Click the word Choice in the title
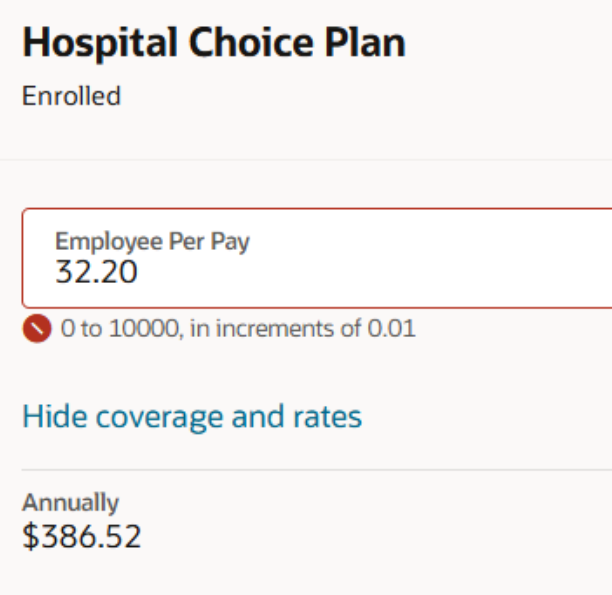612x595 pixels. point(251,43)
